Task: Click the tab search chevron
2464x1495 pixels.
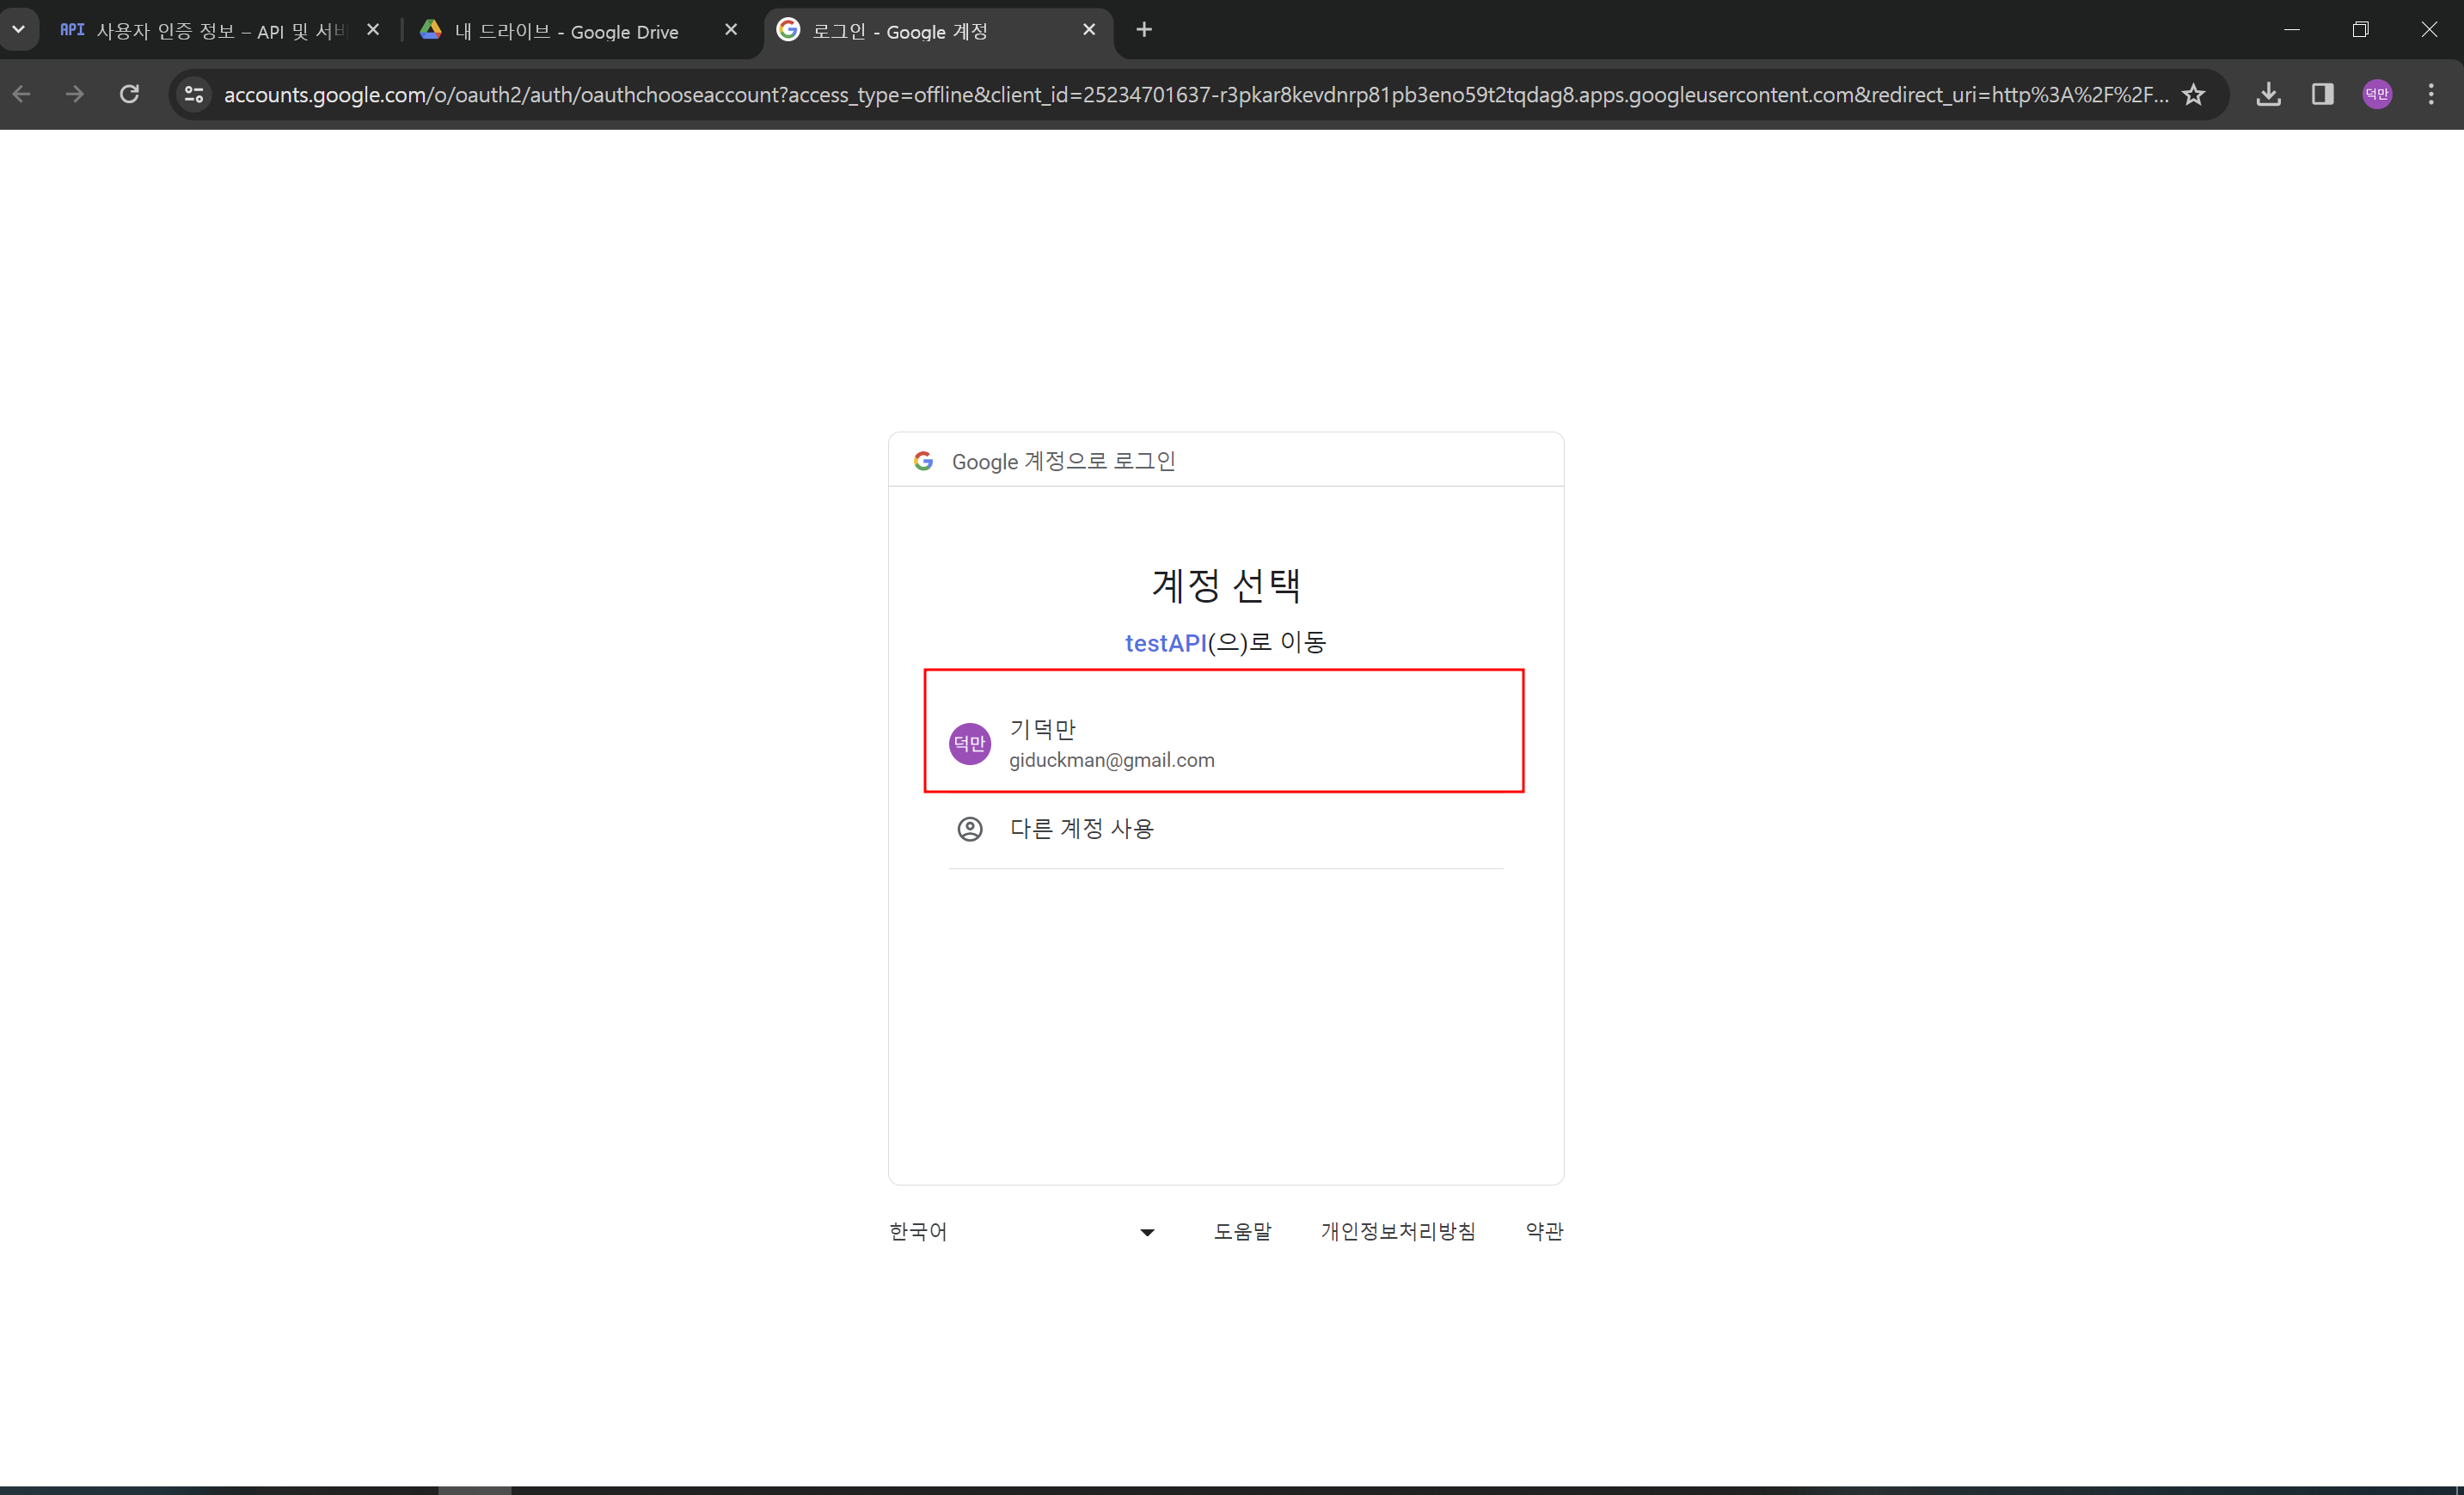Action: (18, 30)
